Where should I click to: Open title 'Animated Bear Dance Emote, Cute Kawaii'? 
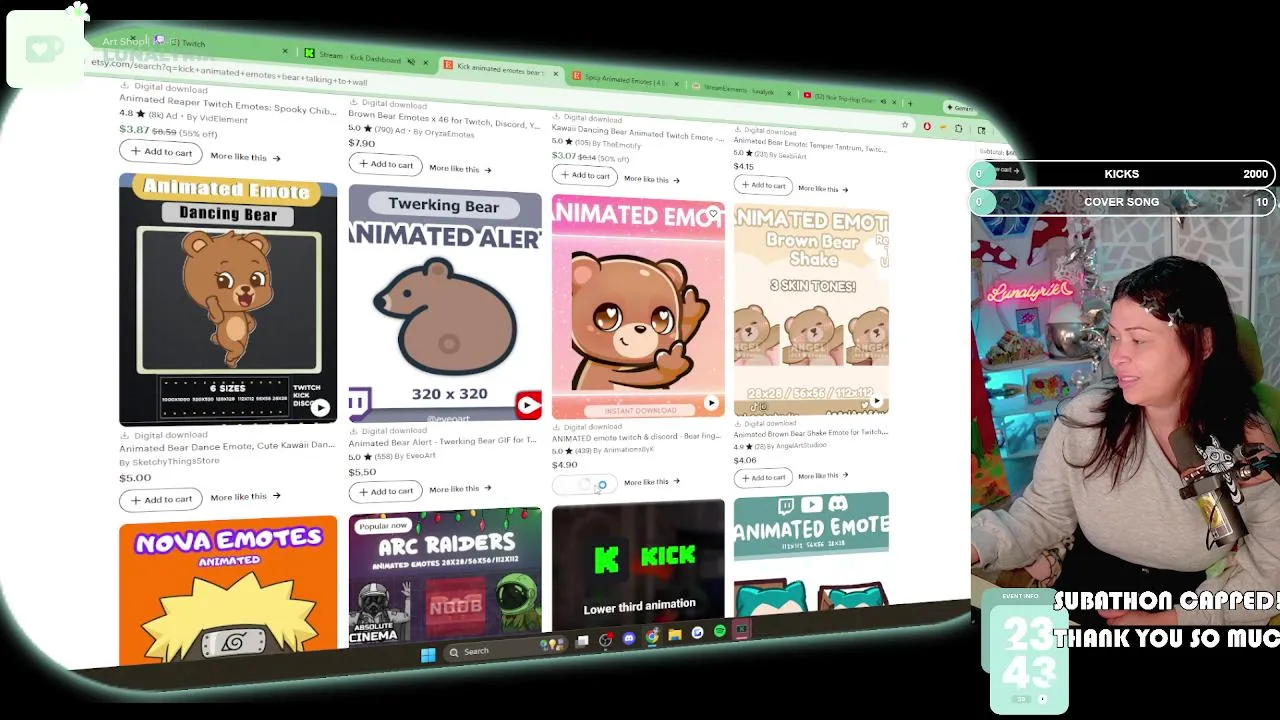click(227, 447)
